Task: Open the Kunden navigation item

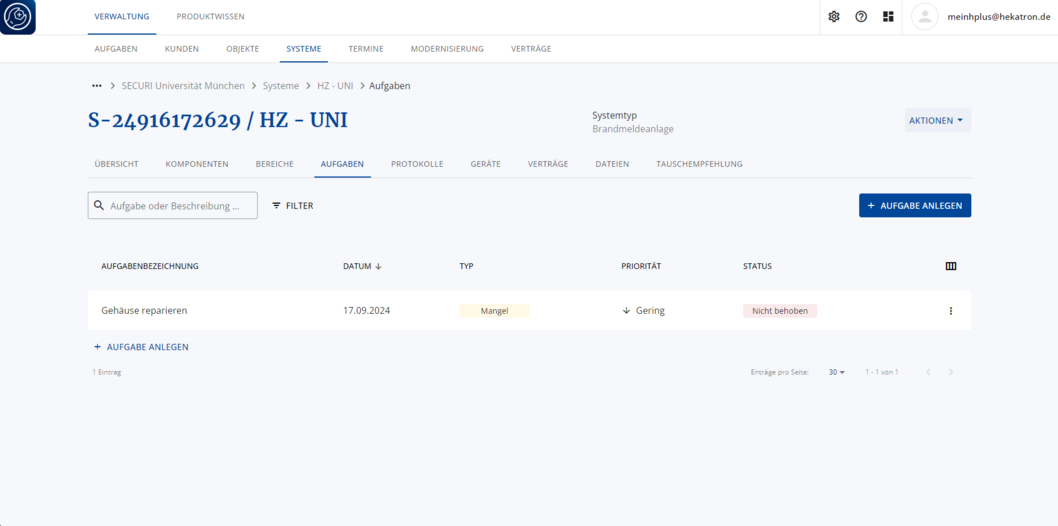Action: pos(182,49)
